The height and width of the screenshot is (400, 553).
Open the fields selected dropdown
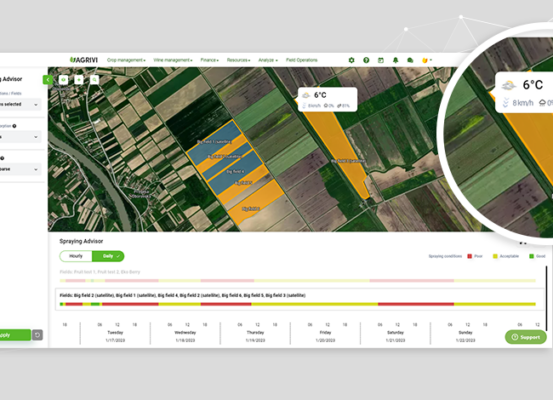pos(20,104)
